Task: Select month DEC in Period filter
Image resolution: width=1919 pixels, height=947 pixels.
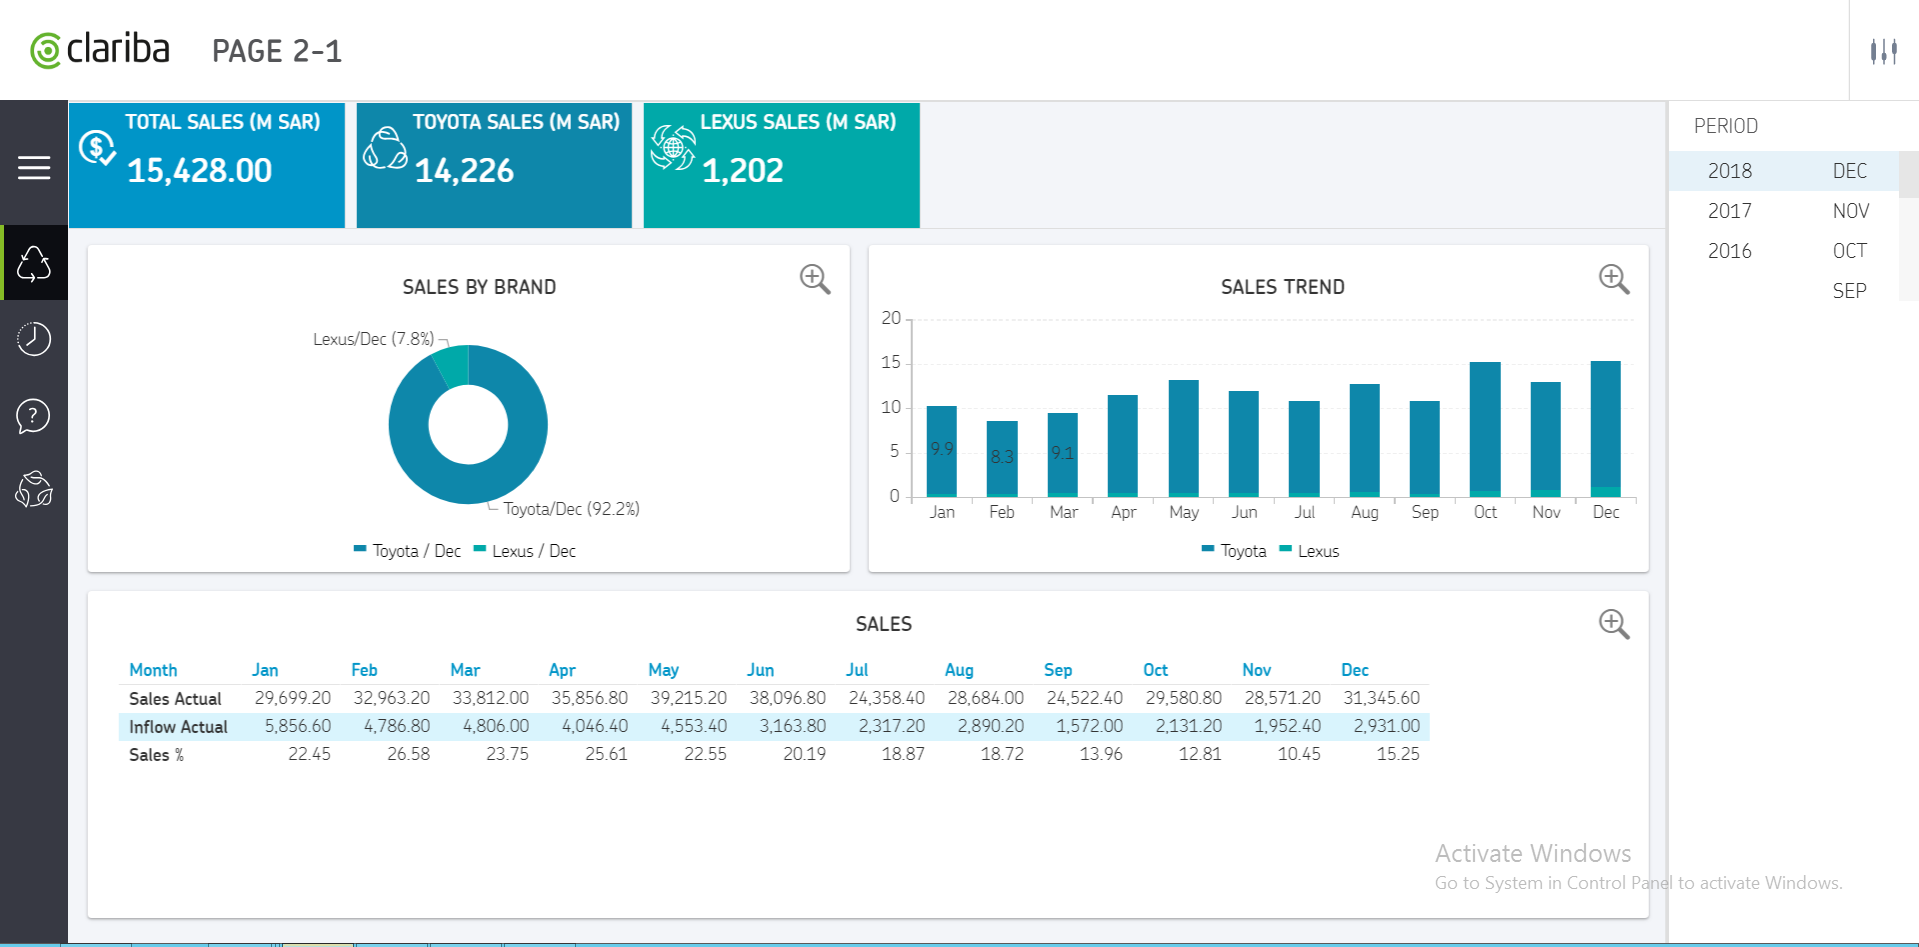Action: point(1850,171)
